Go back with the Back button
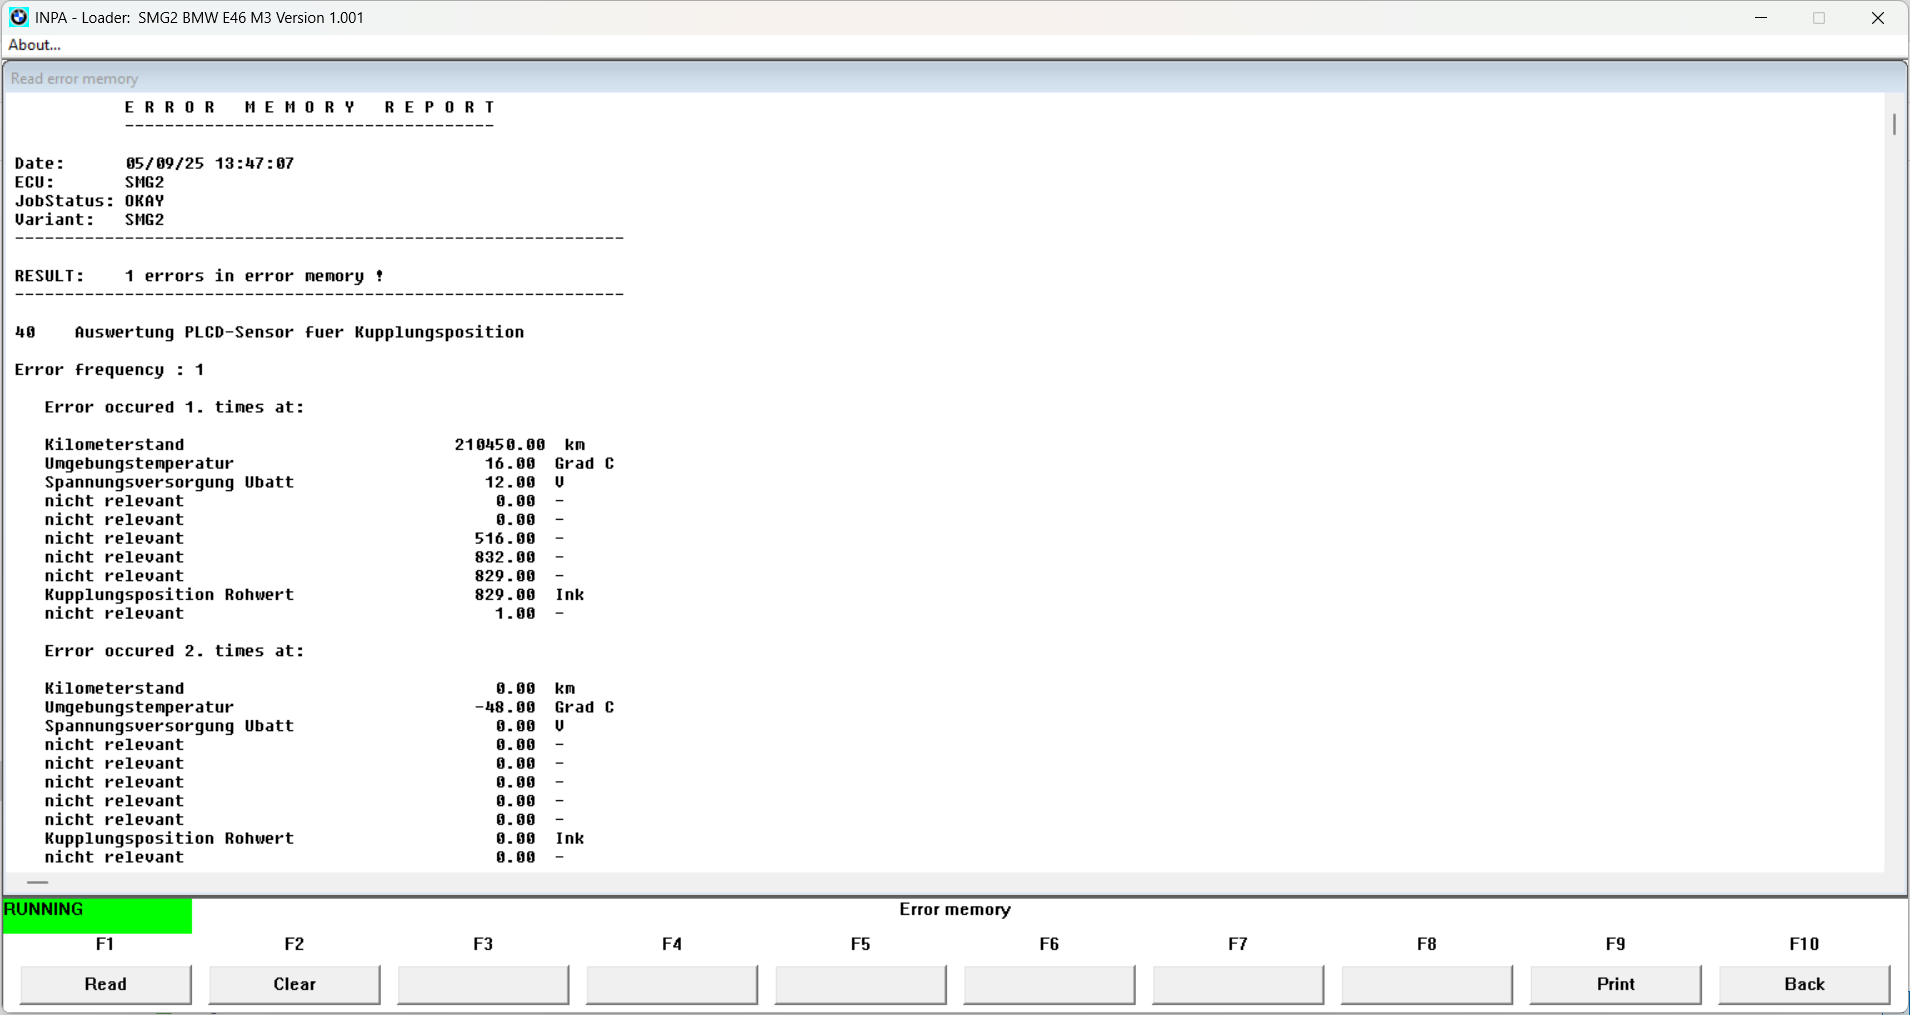This screenshot has width=1910, height=1015. pyautogui.click(x=1804, y=984)
